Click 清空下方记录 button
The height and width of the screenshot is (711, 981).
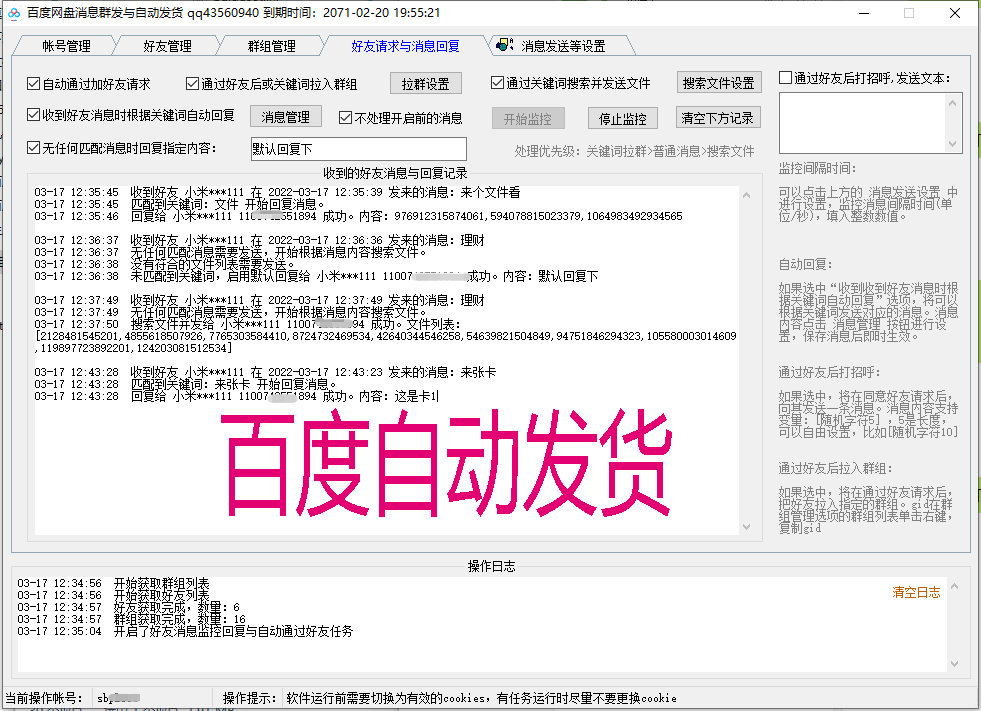click(718, 118)
